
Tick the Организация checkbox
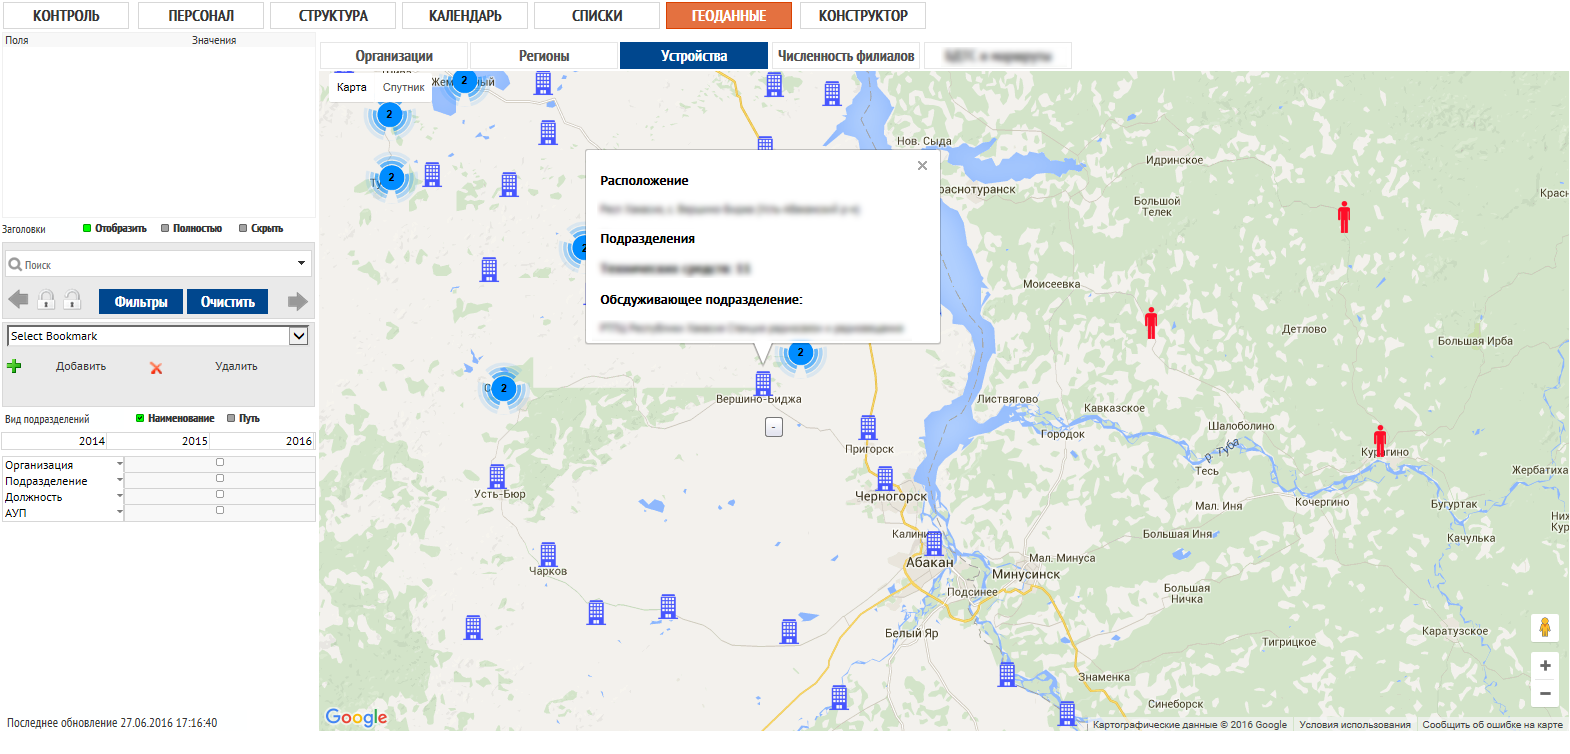point(220,463)
